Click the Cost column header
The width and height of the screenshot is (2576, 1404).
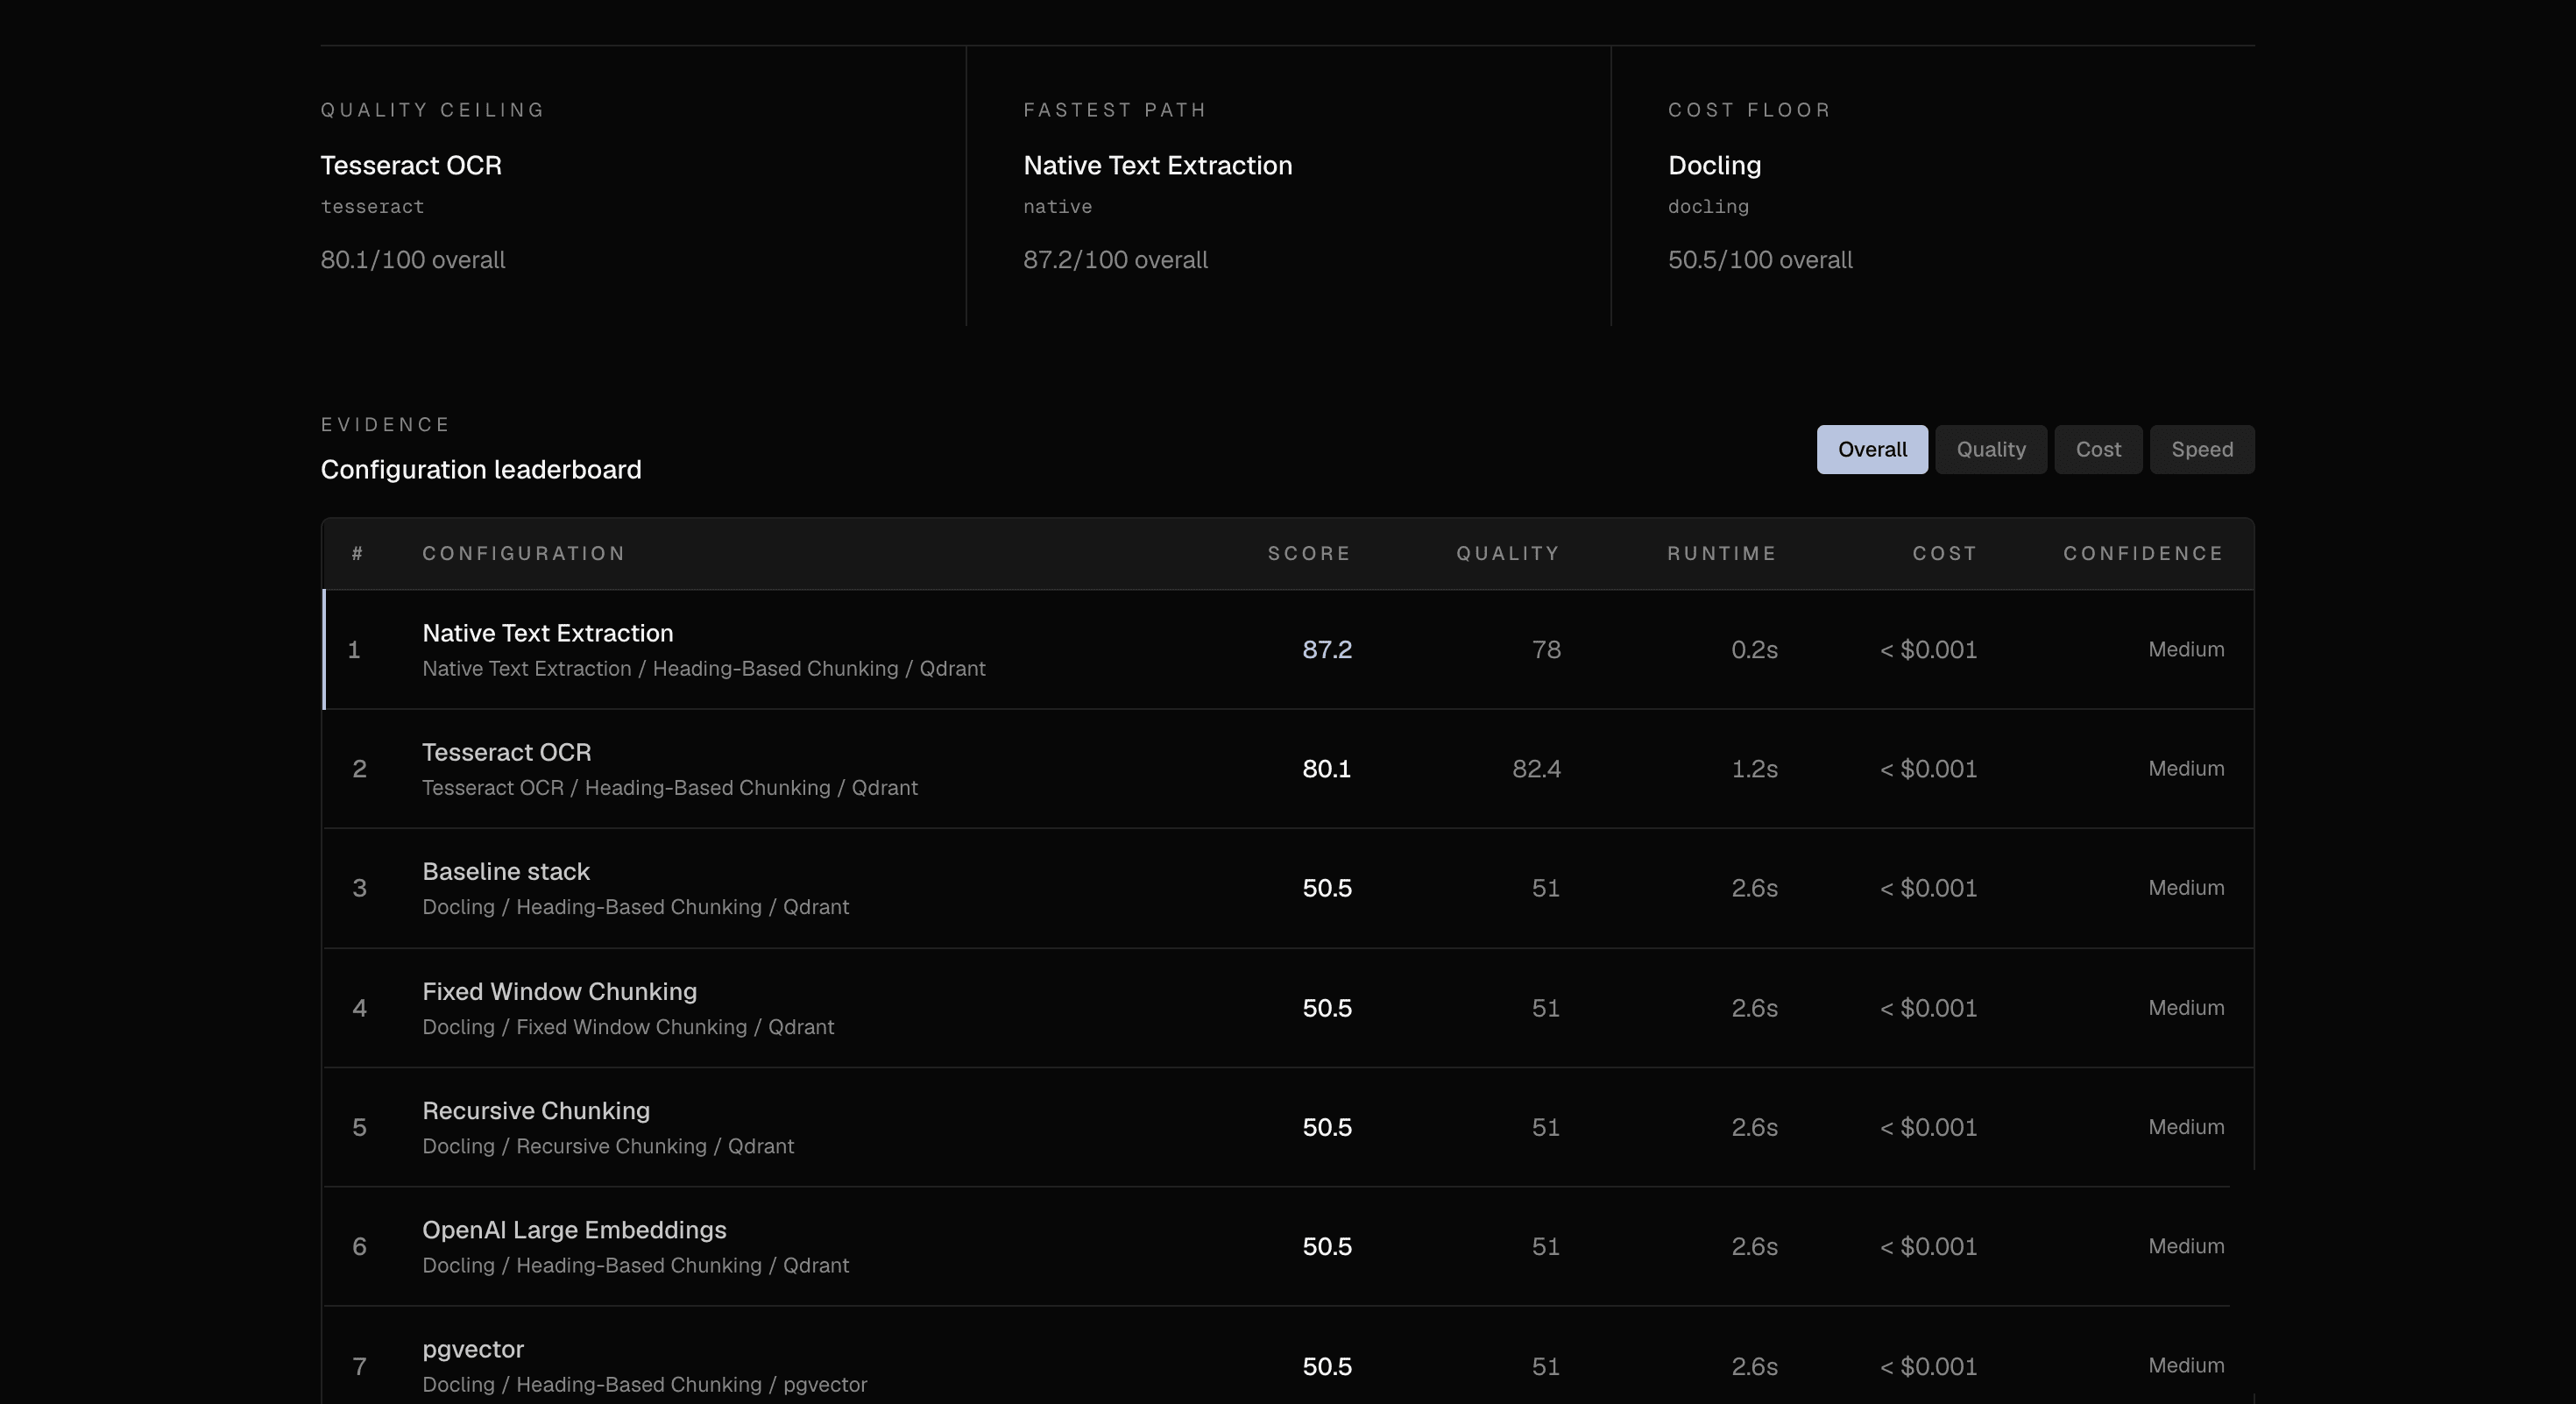1945,553
